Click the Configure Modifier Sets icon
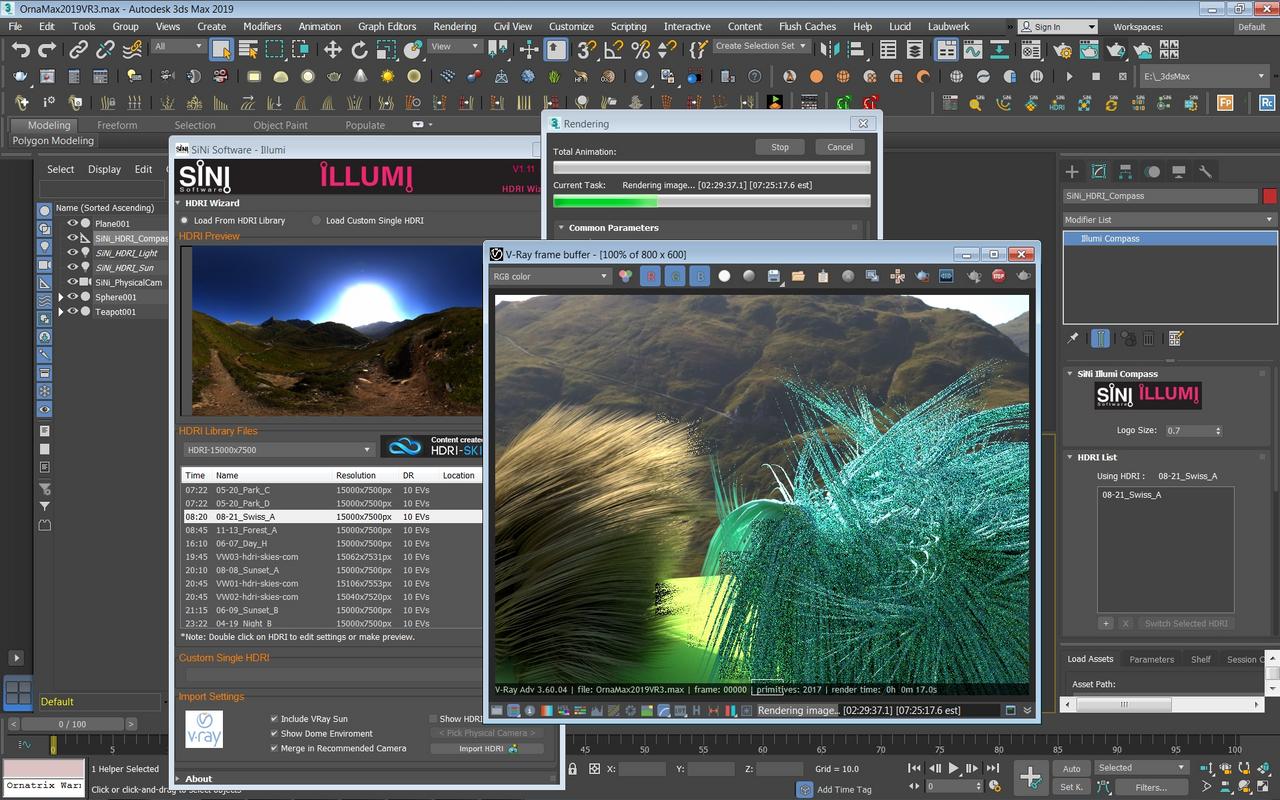This screenshot has width=1280, height=800. [x=1176, y=339]
